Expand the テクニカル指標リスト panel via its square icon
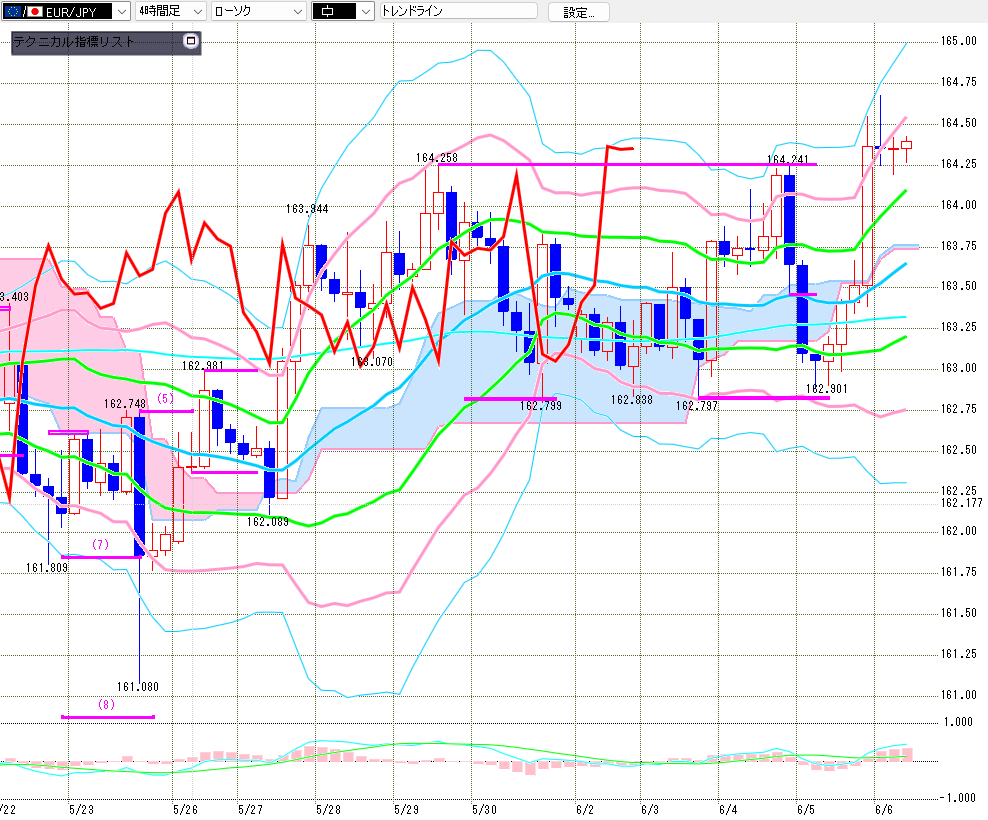Viewport: 988px width, 820px height. pos(190,41)
